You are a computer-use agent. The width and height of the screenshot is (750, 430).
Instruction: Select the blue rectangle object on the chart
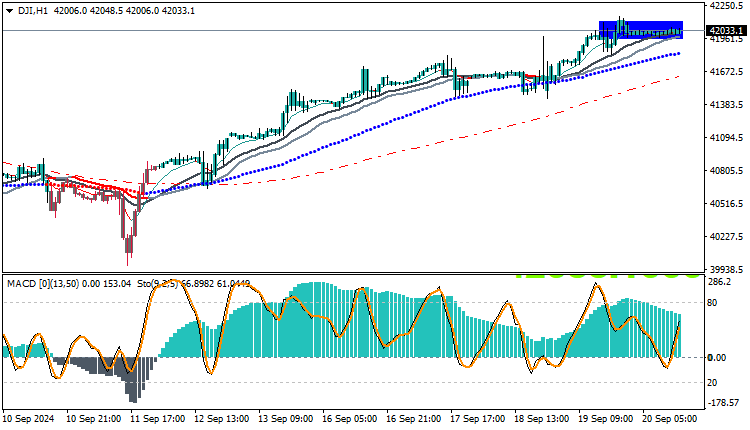[640, 30]
